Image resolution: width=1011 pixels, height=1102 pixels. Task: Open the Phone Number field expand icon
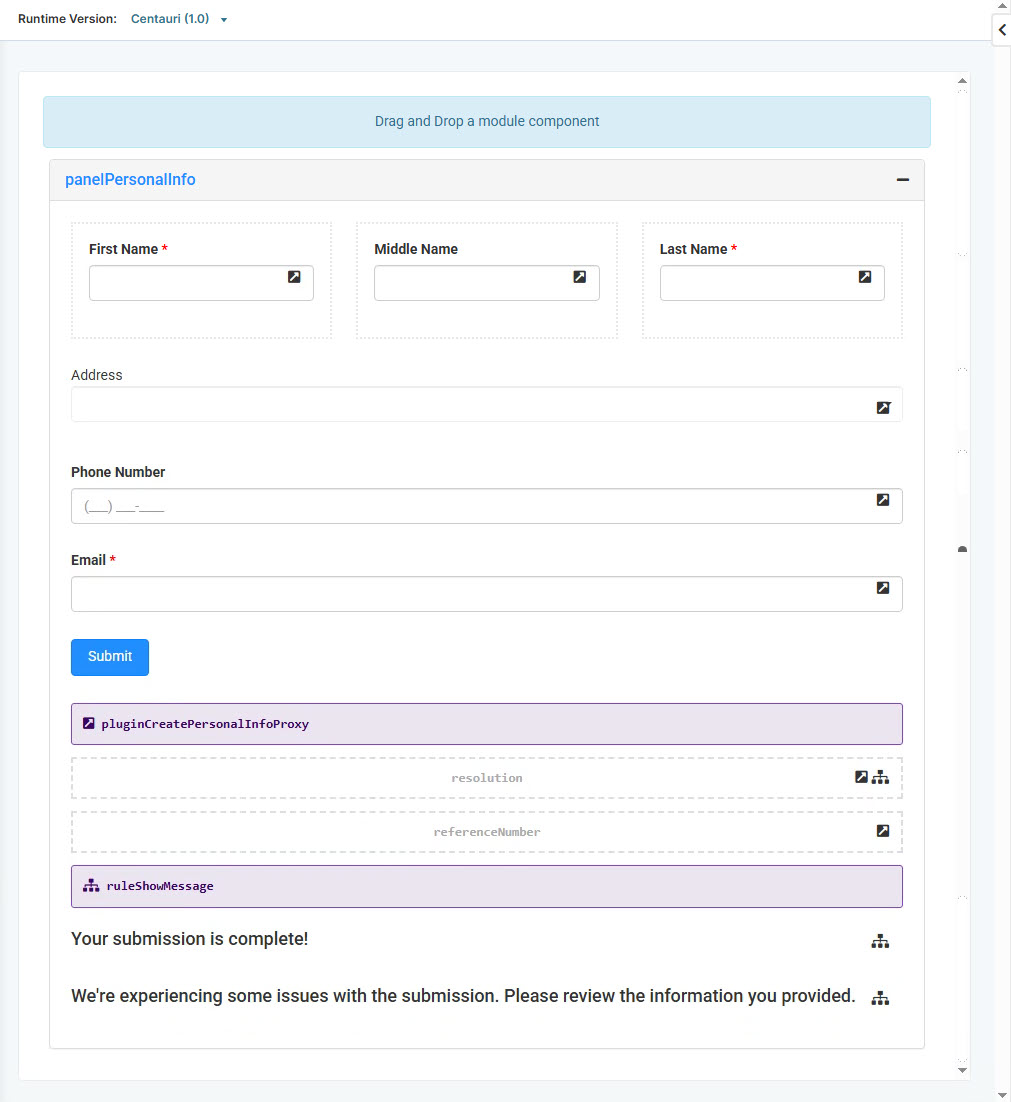coord(883,500)
